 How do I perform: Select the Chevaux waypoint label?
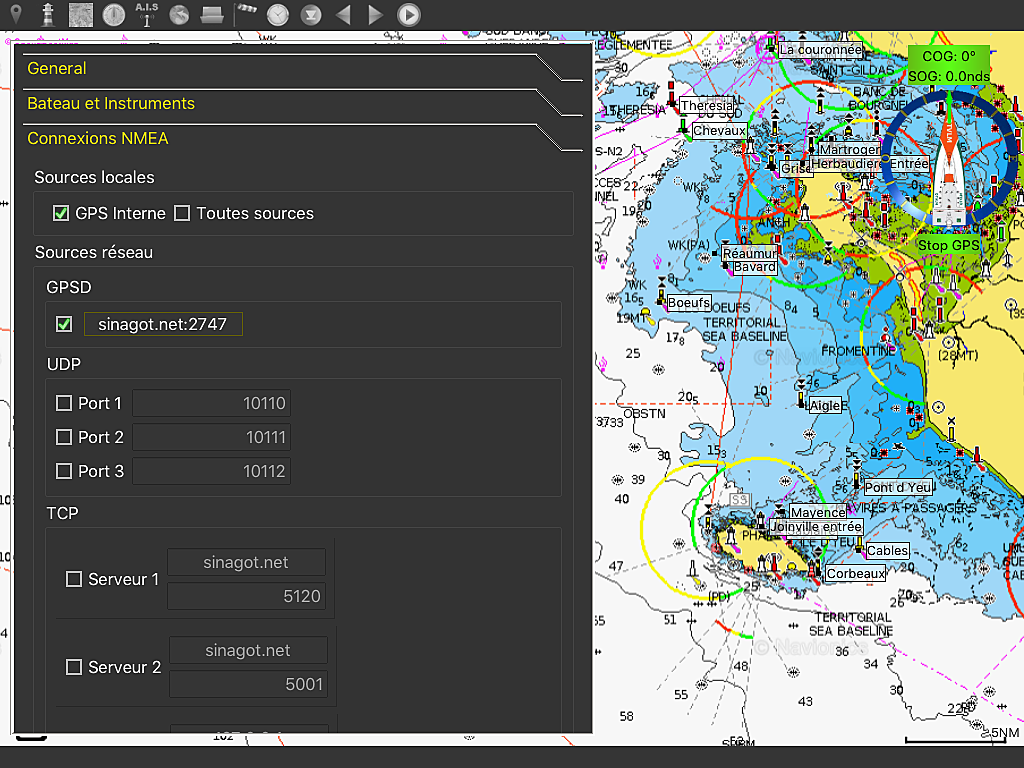pyautogui.click(x=719, y=131)
